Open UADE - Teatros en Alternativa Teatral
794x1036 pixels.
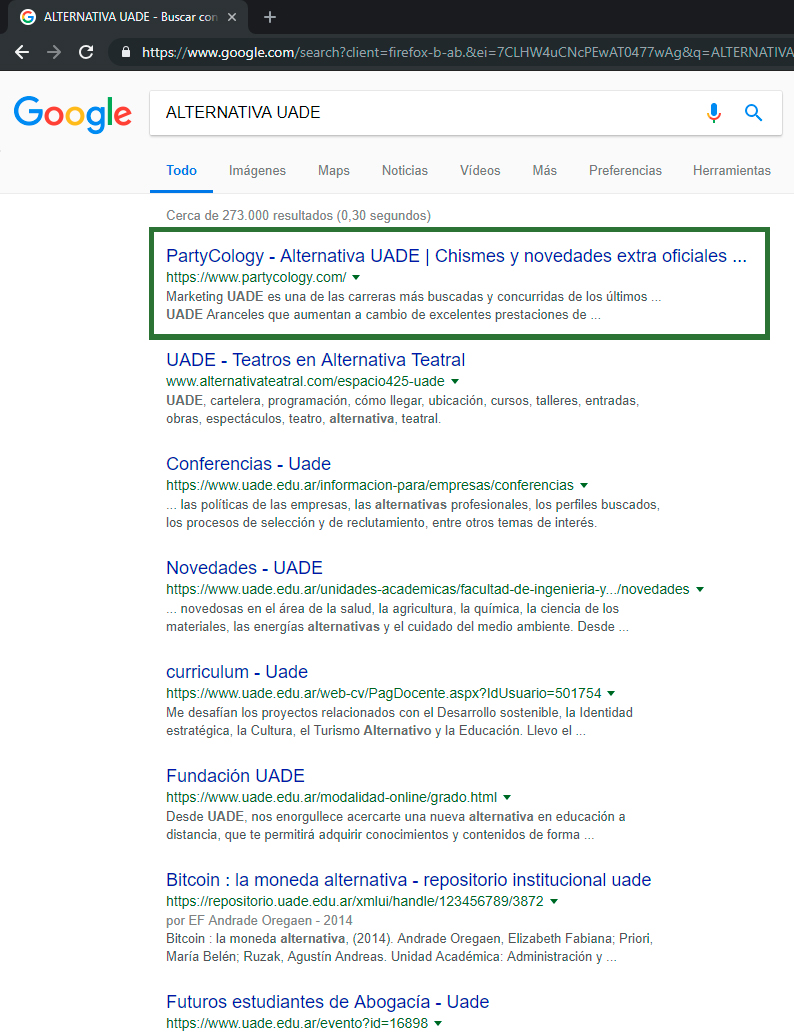pos(316,359)
